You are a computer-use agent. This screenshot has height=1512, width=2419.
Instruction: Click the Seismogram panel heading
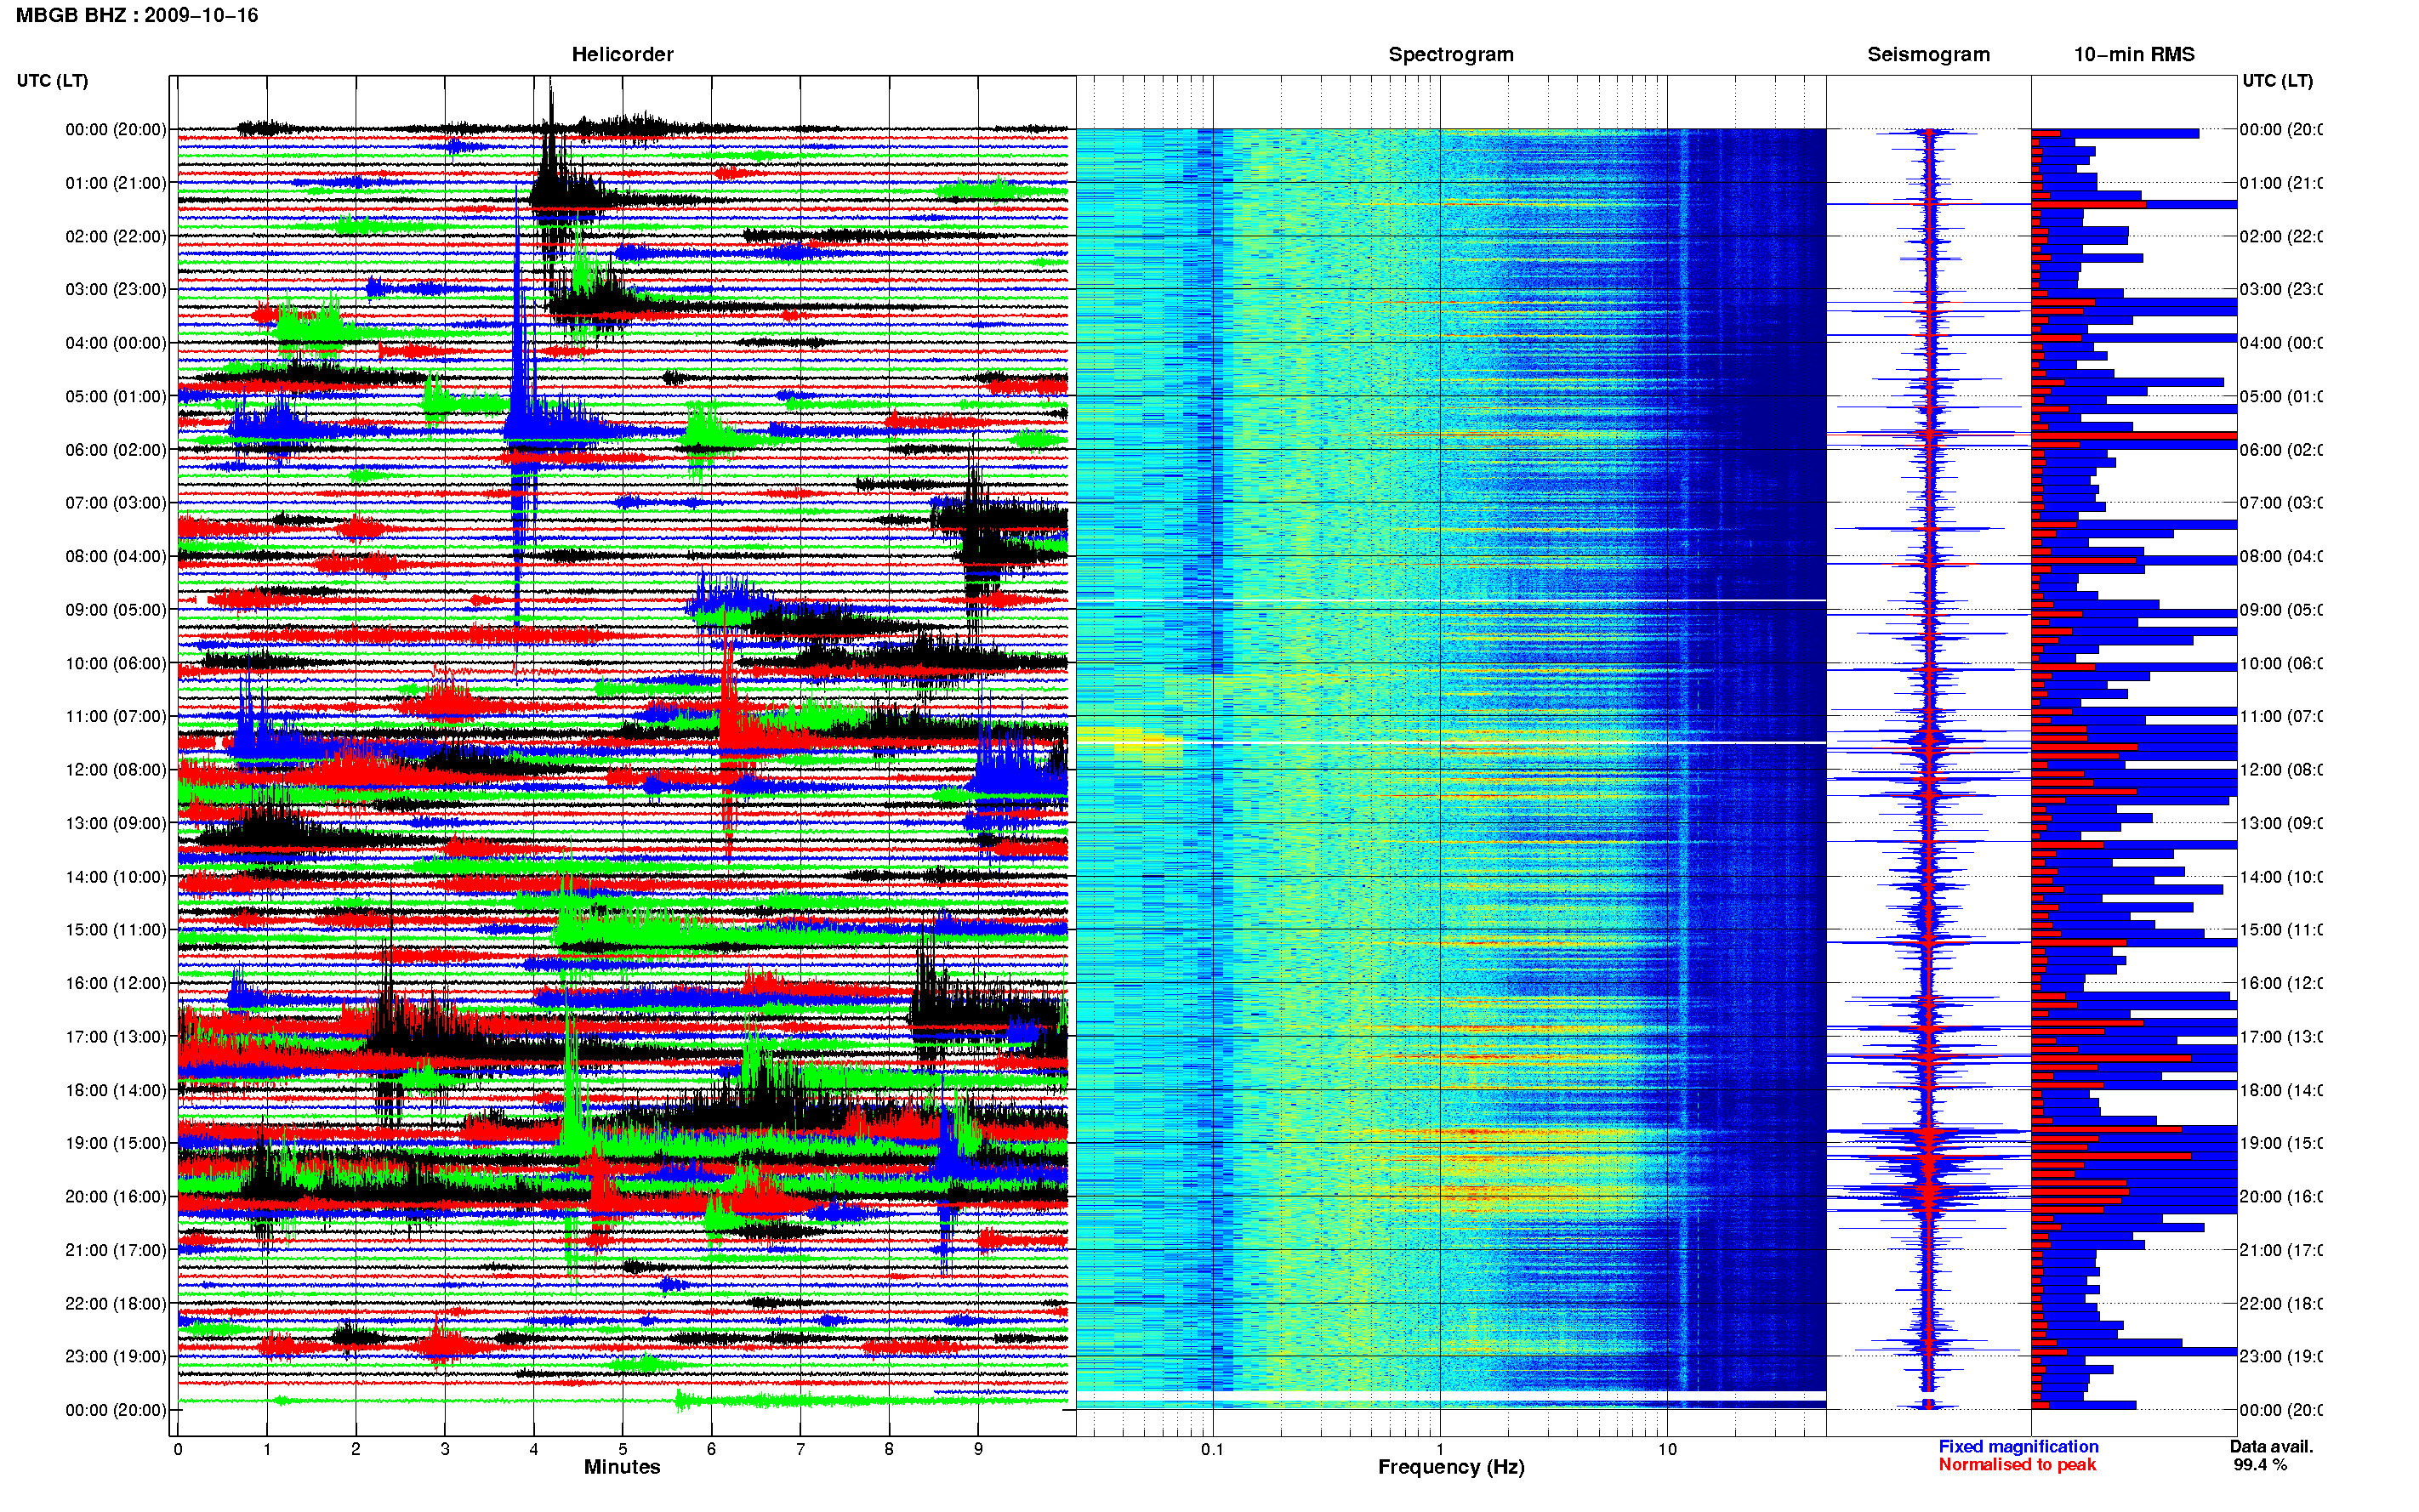(1928, 54)
